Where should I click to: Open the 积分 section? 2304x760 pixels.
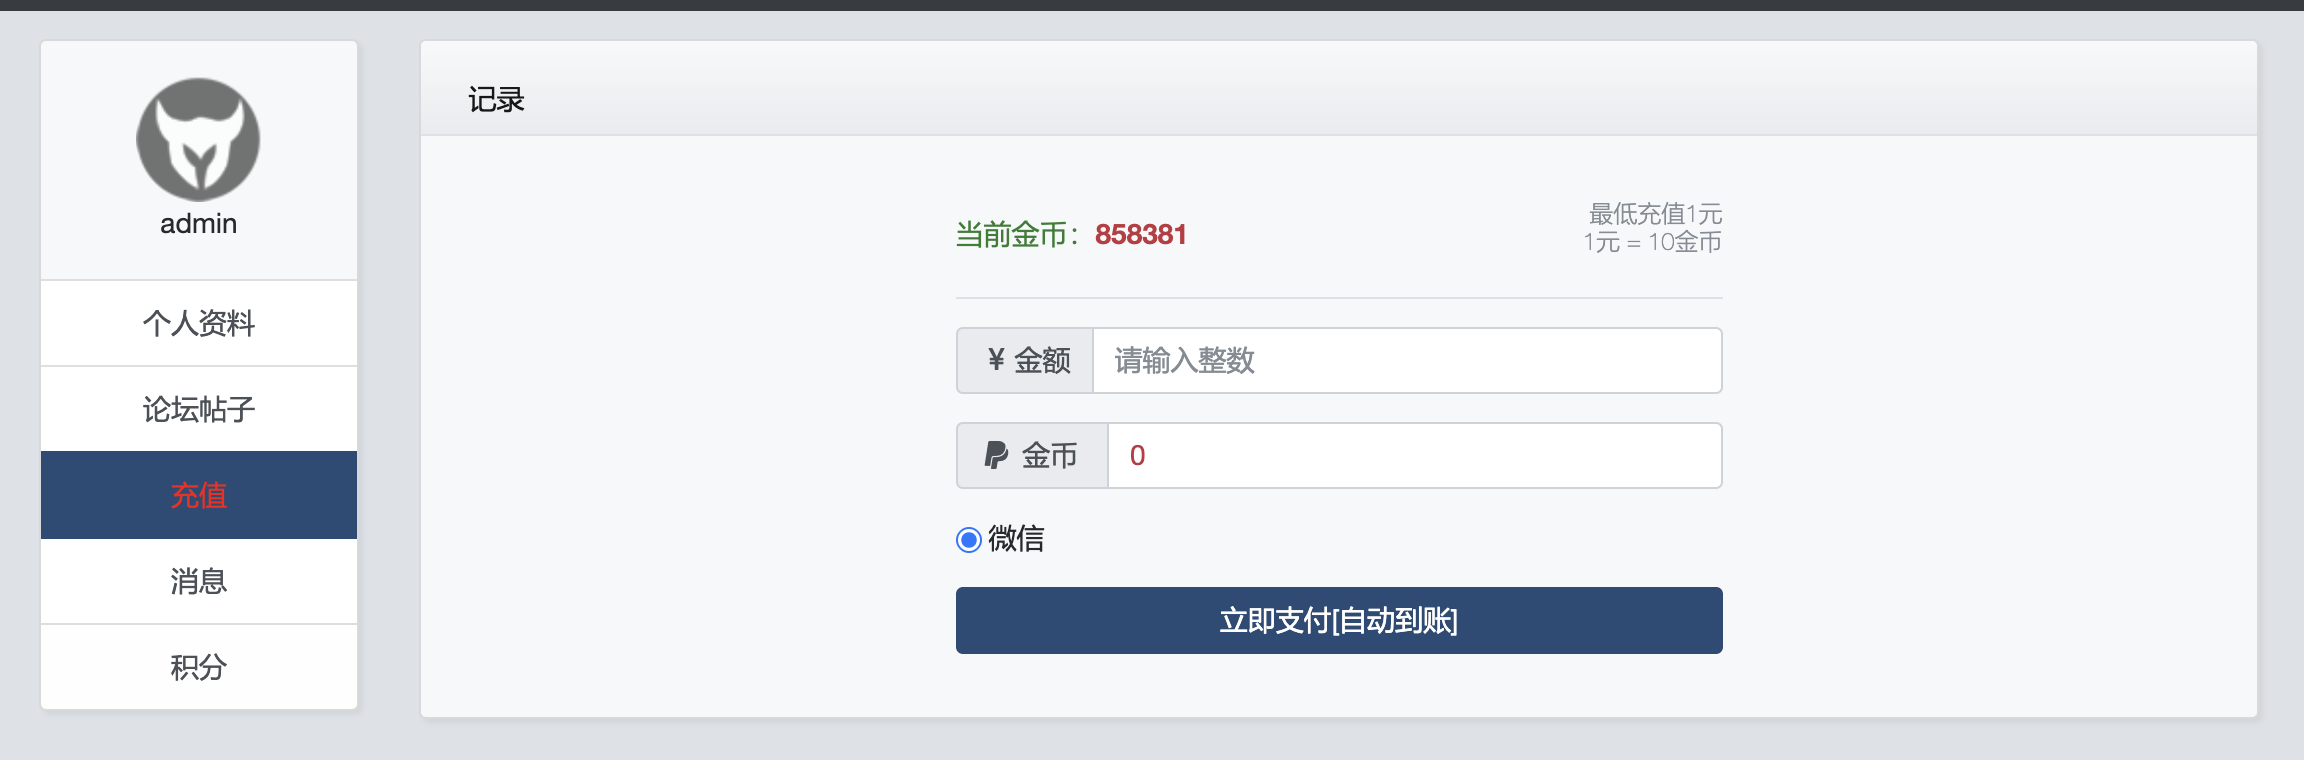[197, 666]
